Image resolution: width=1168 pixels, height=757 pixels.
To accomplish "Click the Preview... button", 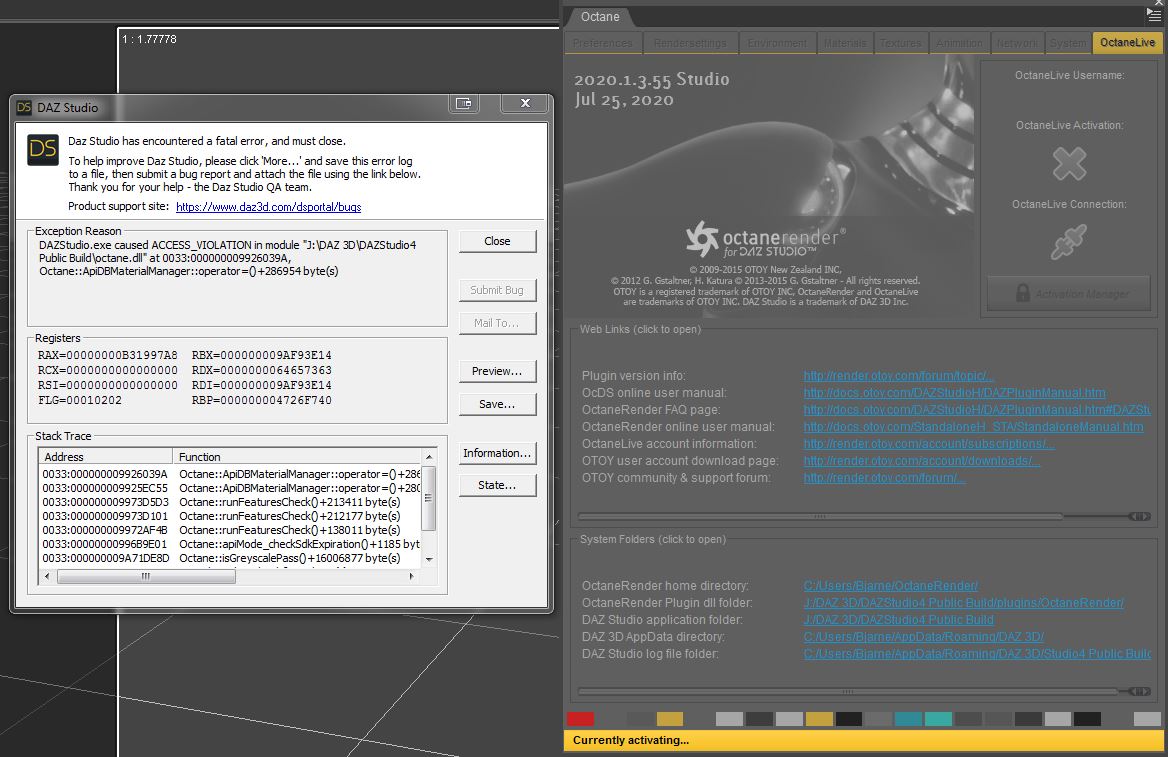I will [498, 371].
